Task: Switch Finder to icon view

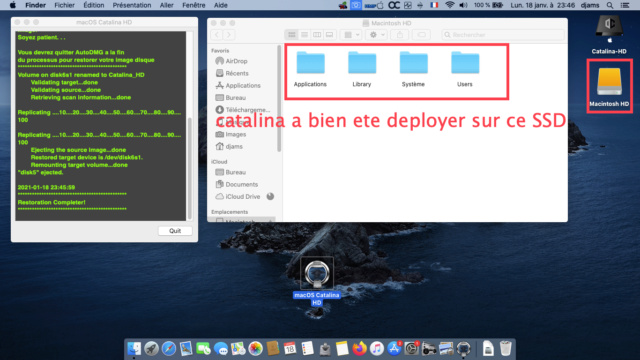Action: click(x=291, y=35)
